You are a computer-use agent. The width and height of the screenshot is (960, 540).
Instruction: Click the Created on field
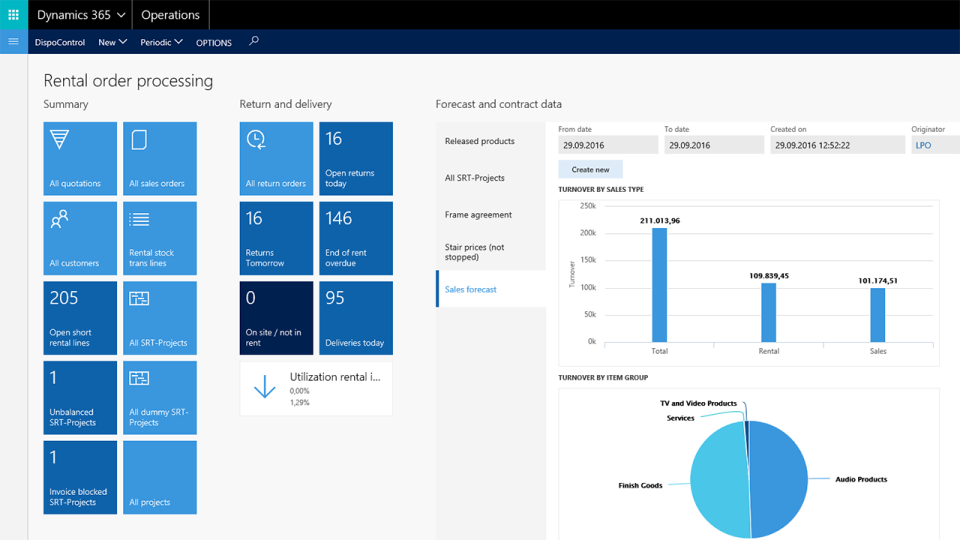click(x=838, y=145)
